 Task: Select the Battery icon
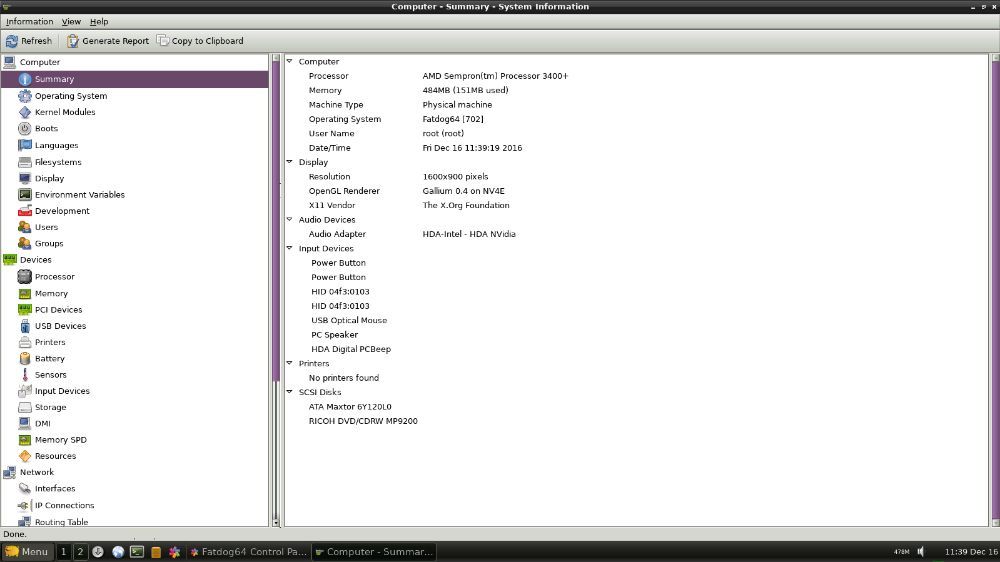tap(25, 359)
